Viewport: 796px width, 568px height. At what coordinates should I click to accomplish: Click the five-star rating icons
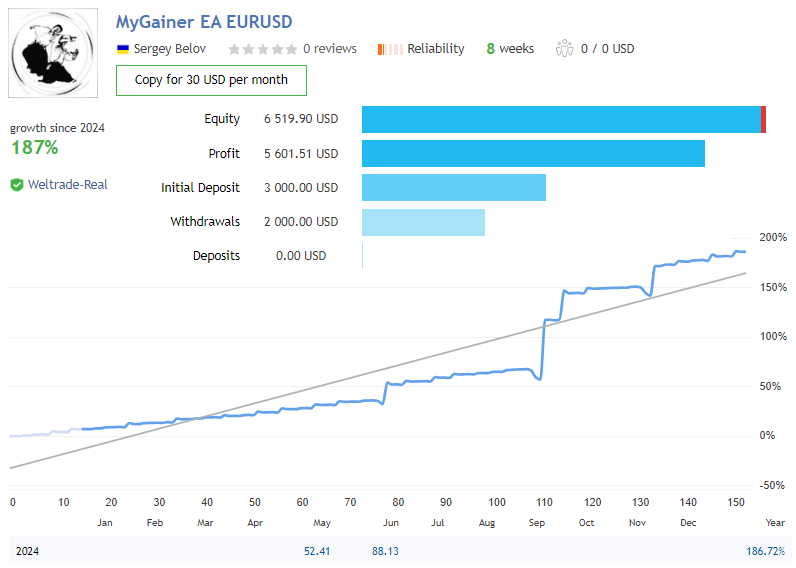pyautogui.click(x=262, y=49)
